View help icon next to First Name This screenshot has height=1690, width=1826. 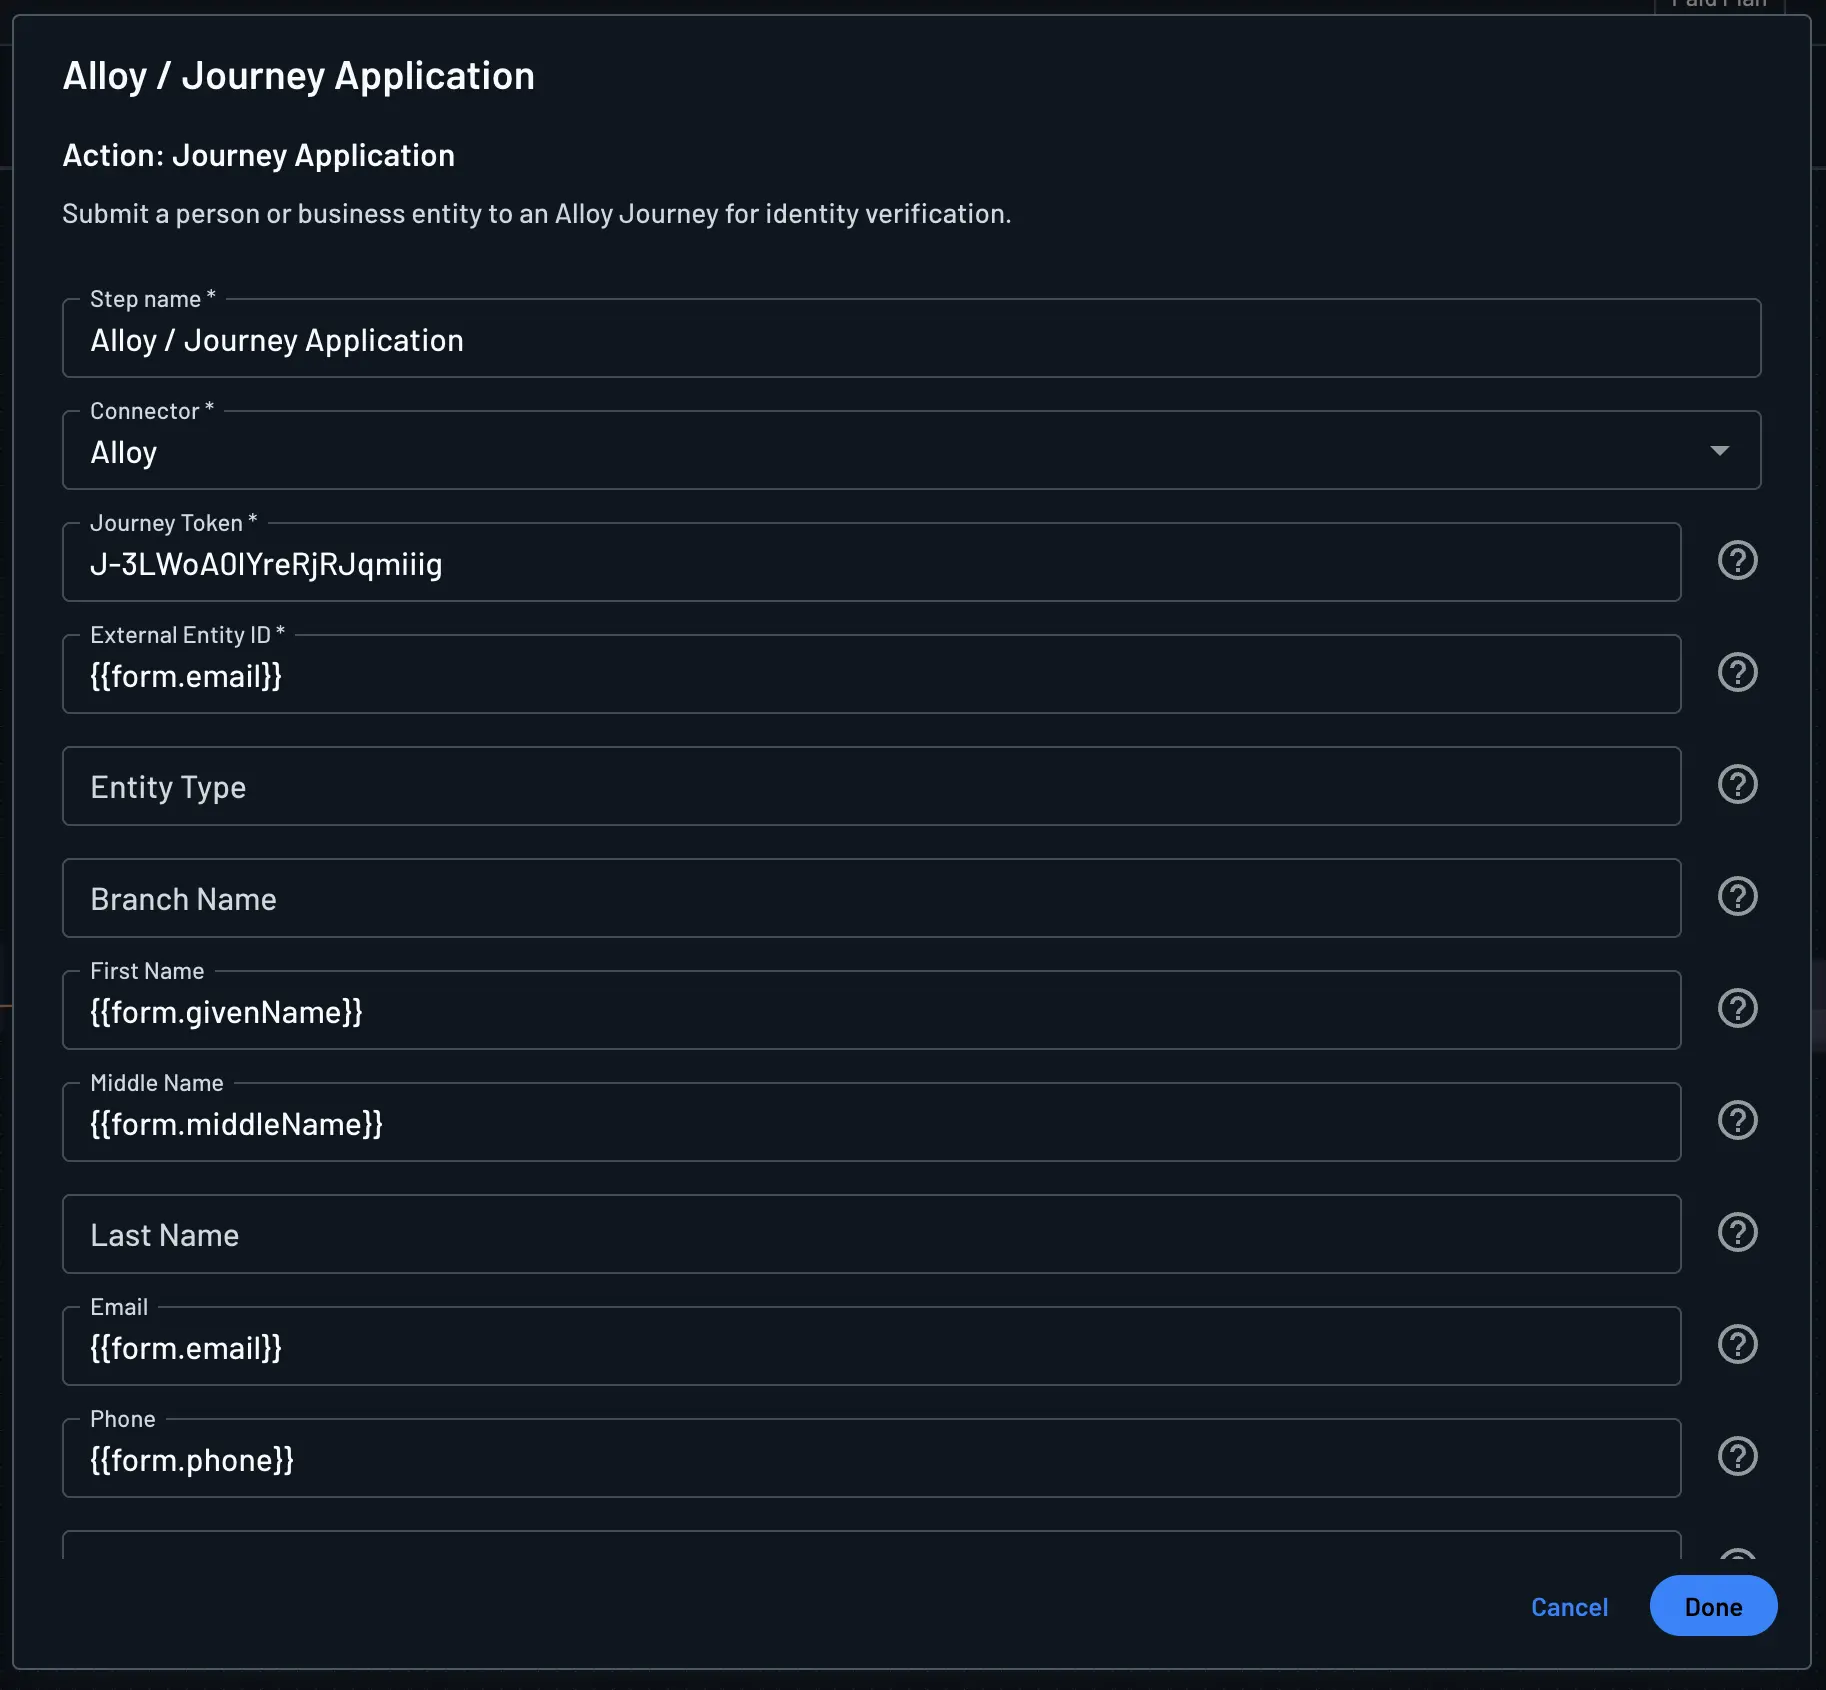tap(1737, 1008)
